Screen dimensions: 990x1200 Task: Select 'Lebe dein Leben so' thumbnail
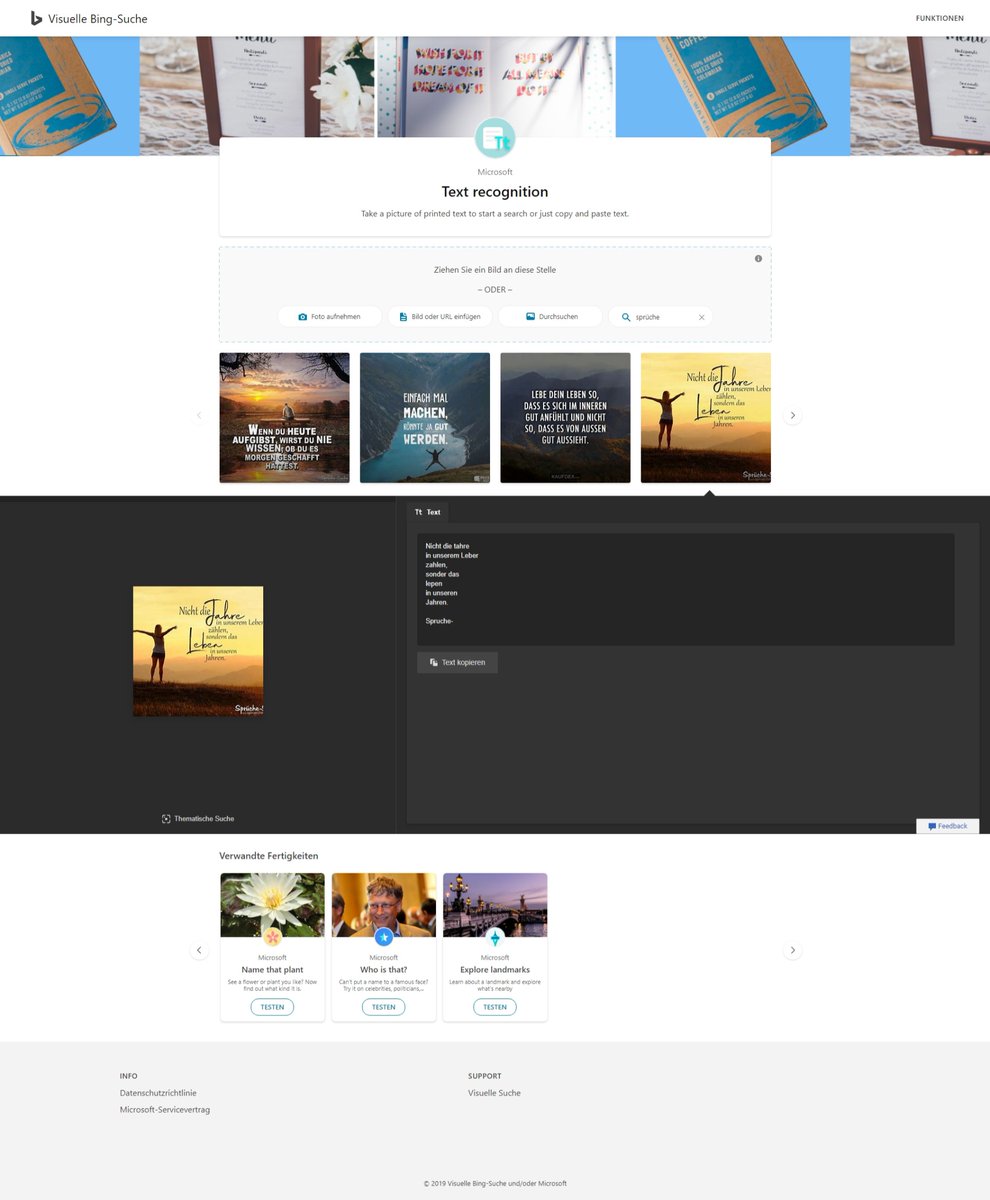click(x=565, y=418)
